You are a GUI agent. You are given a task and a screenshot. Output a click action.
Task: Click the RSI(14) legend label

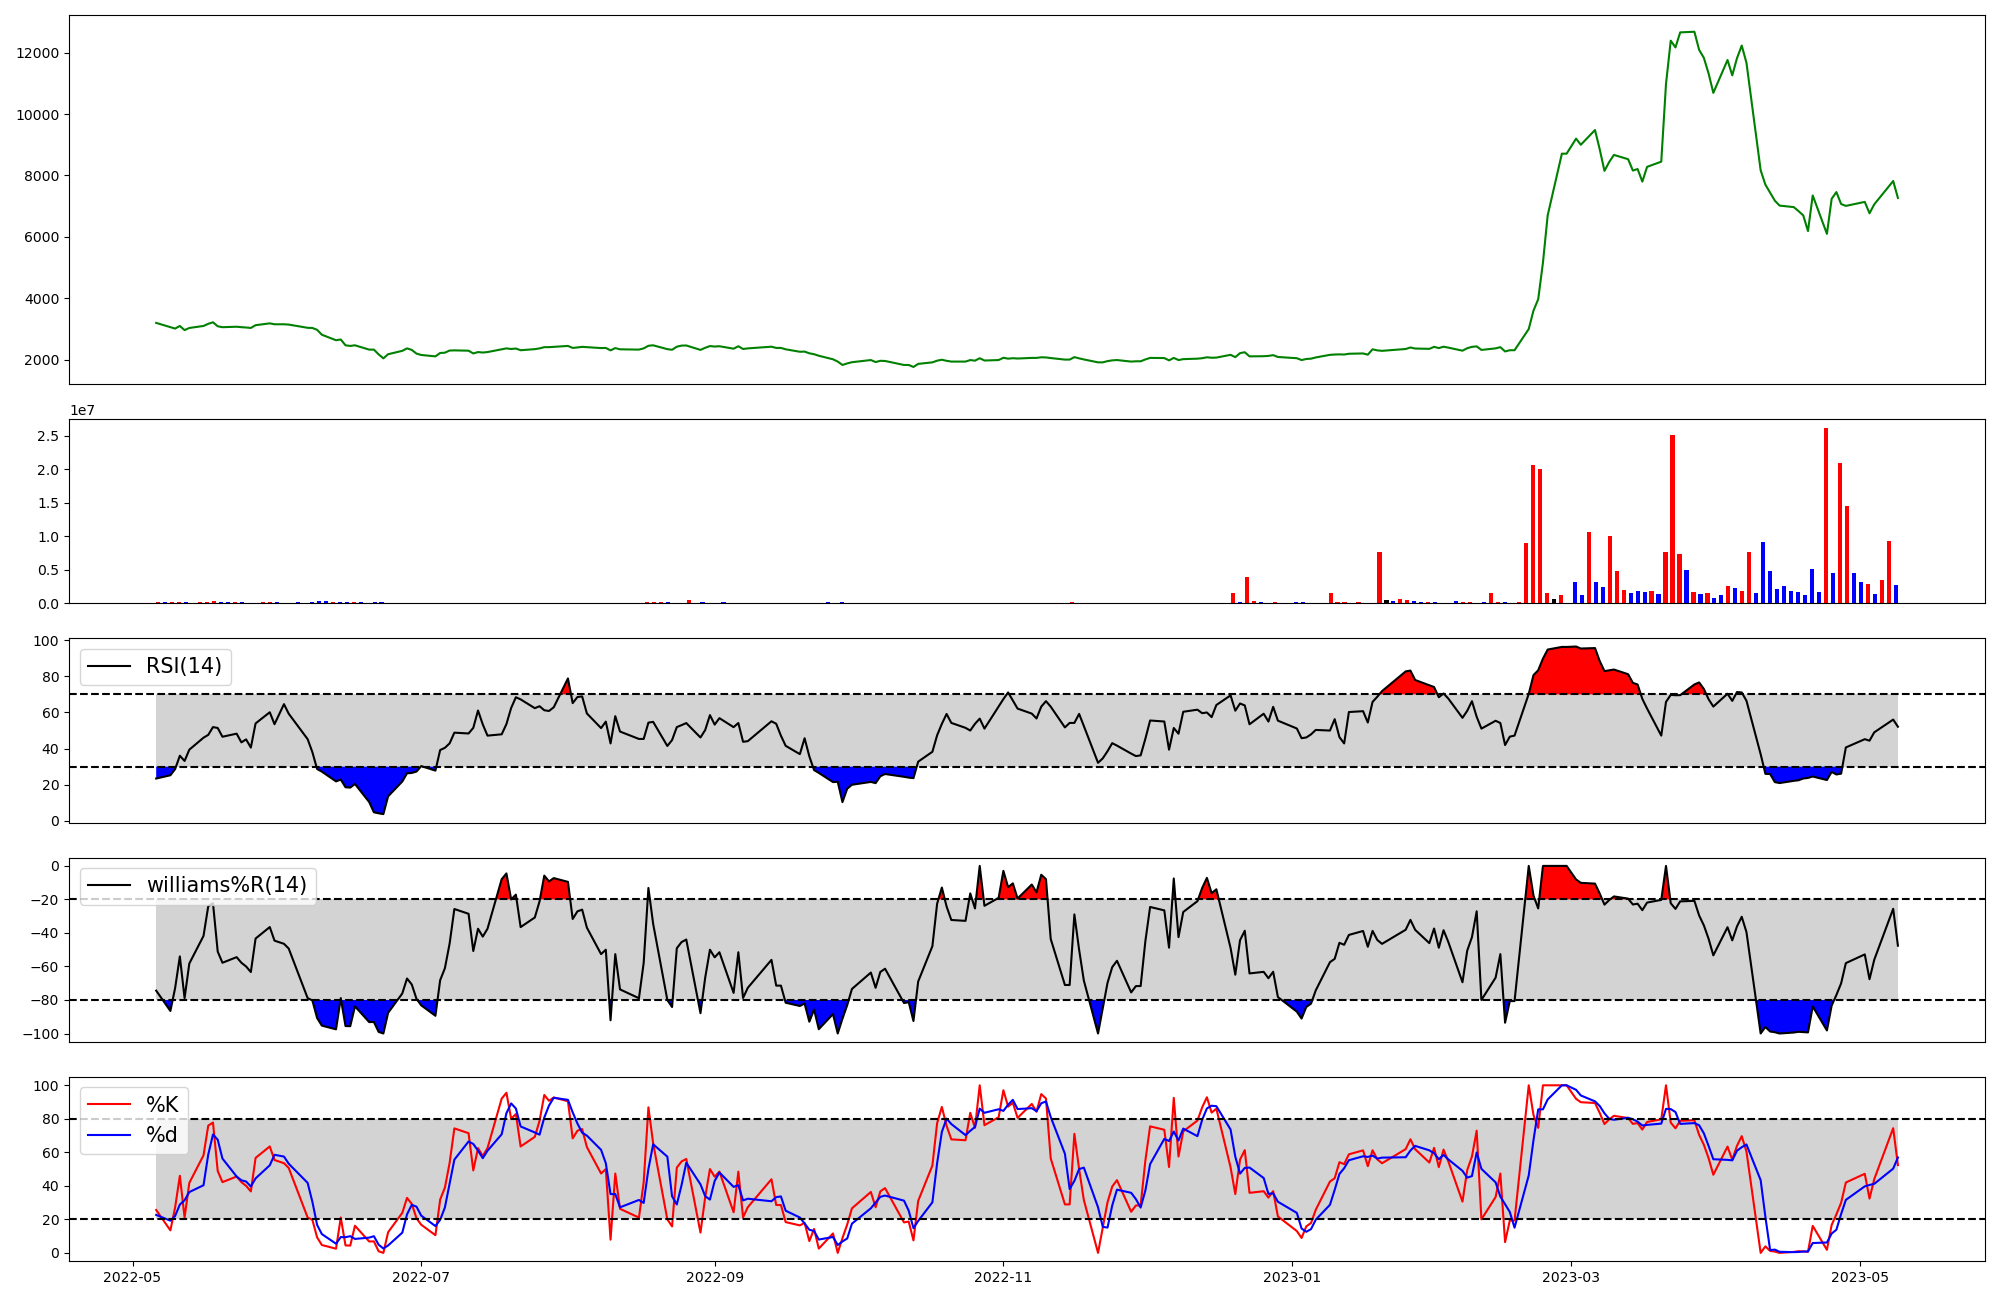coord(184,666)
